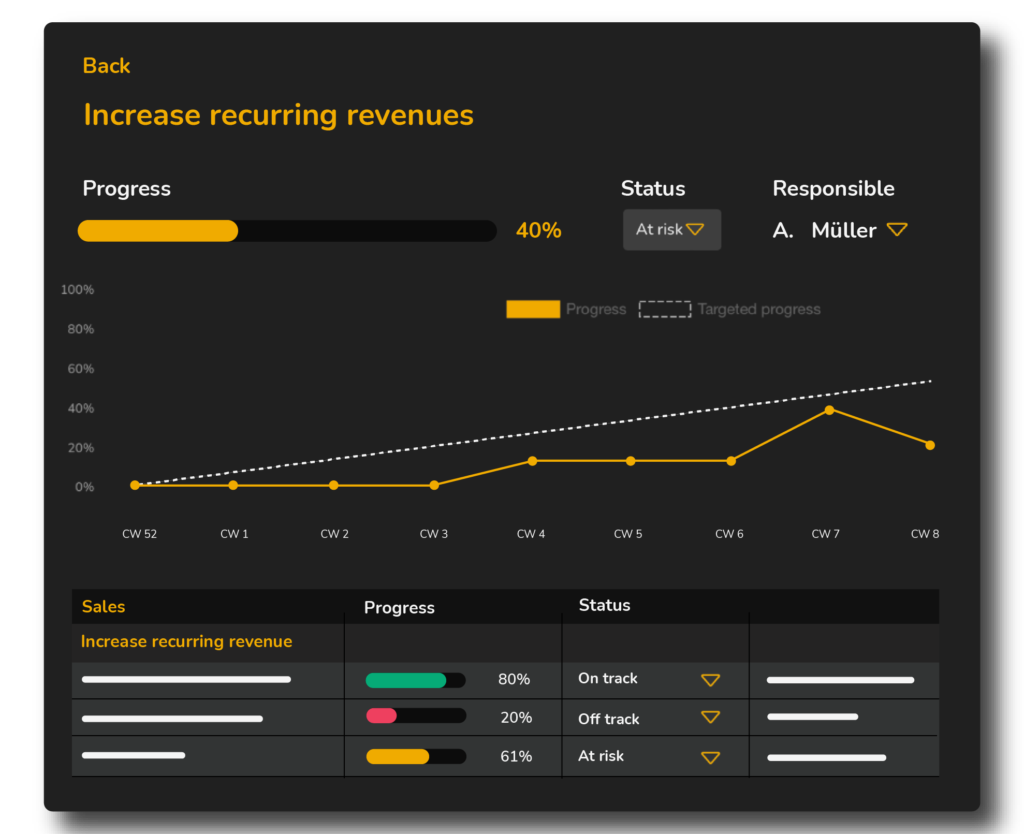Open the At risk status dropdown below Status heading
Viewport: 1024px width, 834px height.
[x=671, y=229]
